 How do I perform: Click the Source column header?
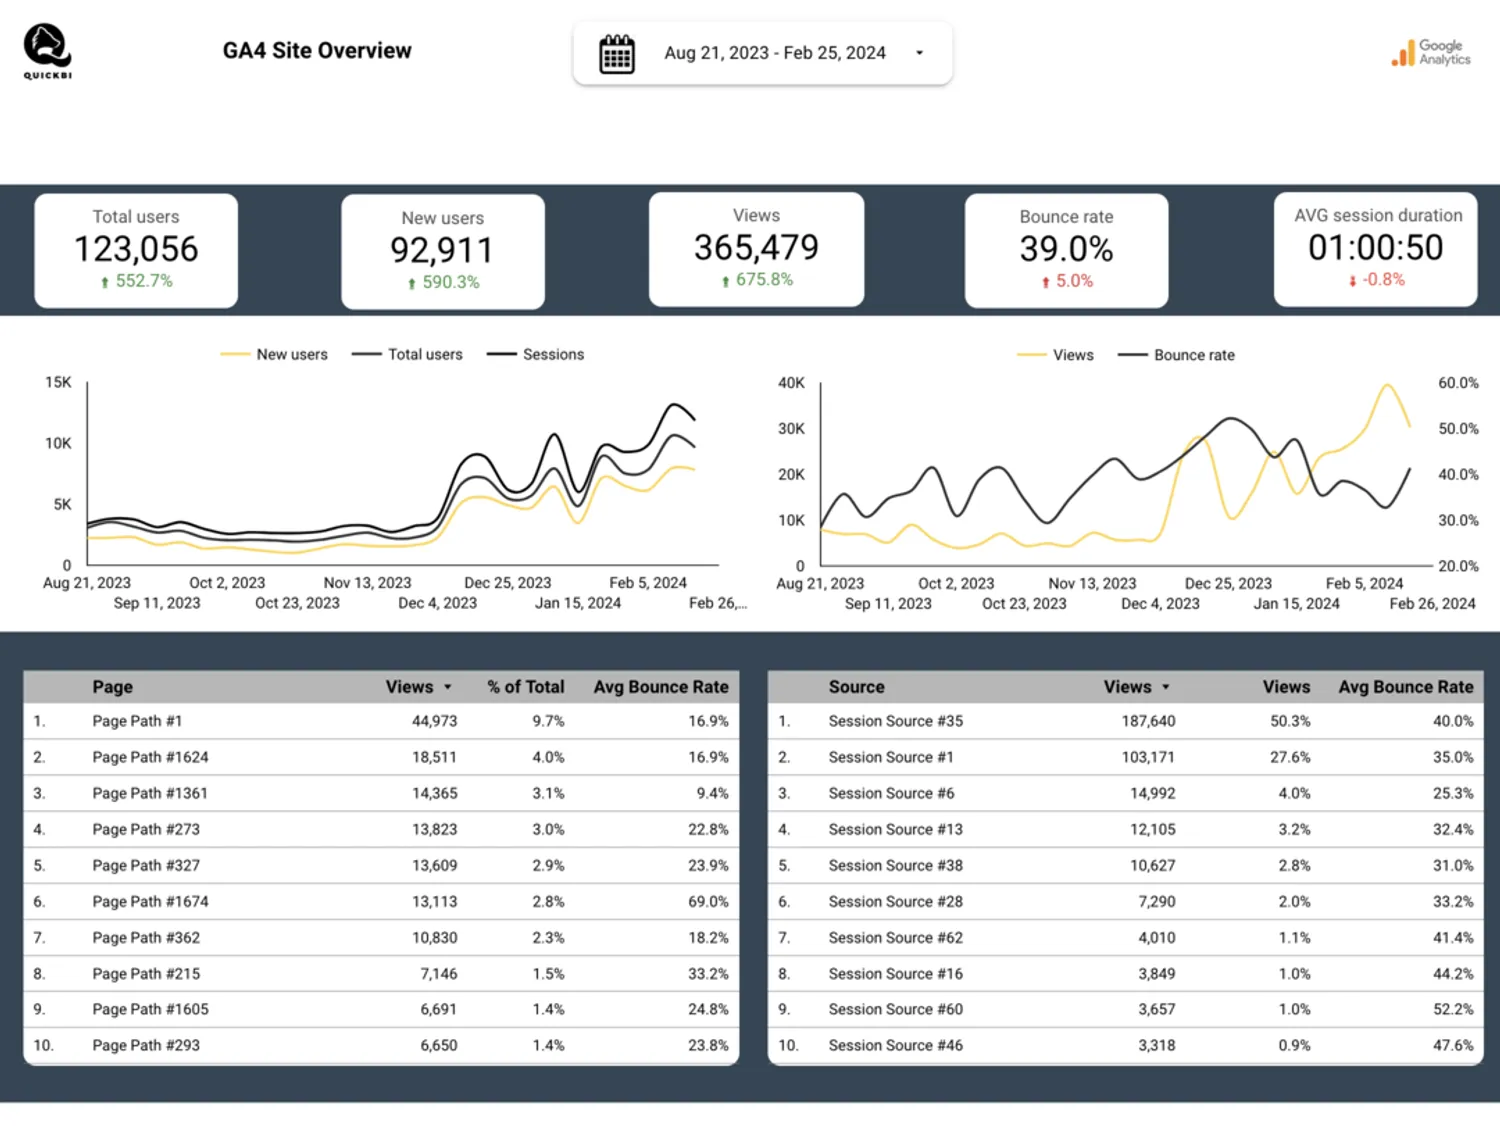click(x=856, y=687)
